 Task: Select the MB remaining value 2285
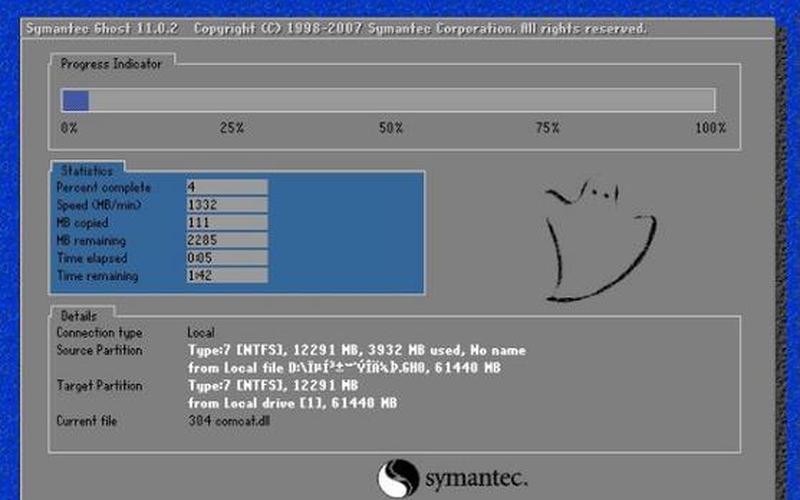pos(227,240)
